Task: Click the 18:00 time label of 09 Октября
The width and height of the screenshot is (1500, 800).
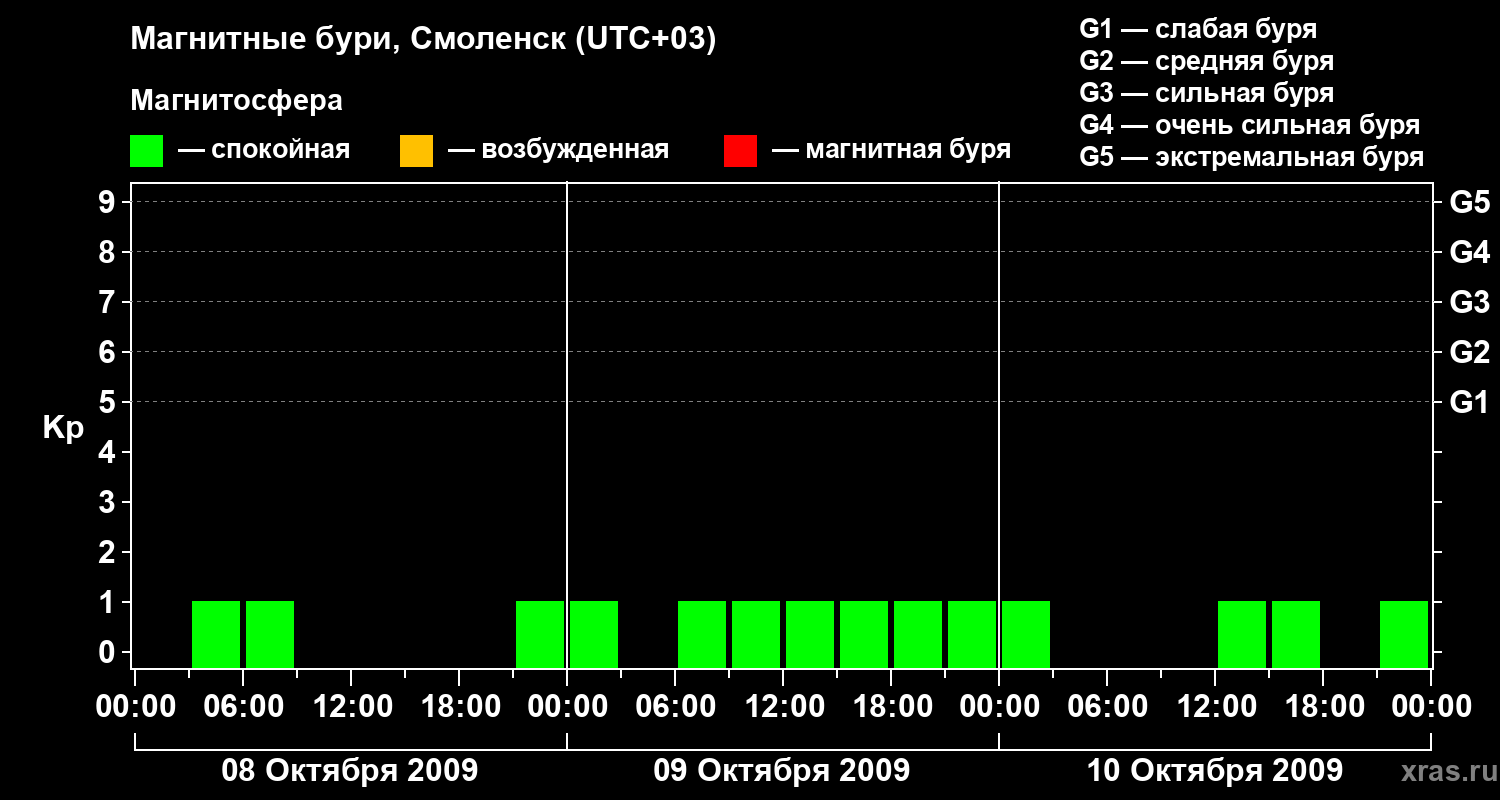Action: 891,707
